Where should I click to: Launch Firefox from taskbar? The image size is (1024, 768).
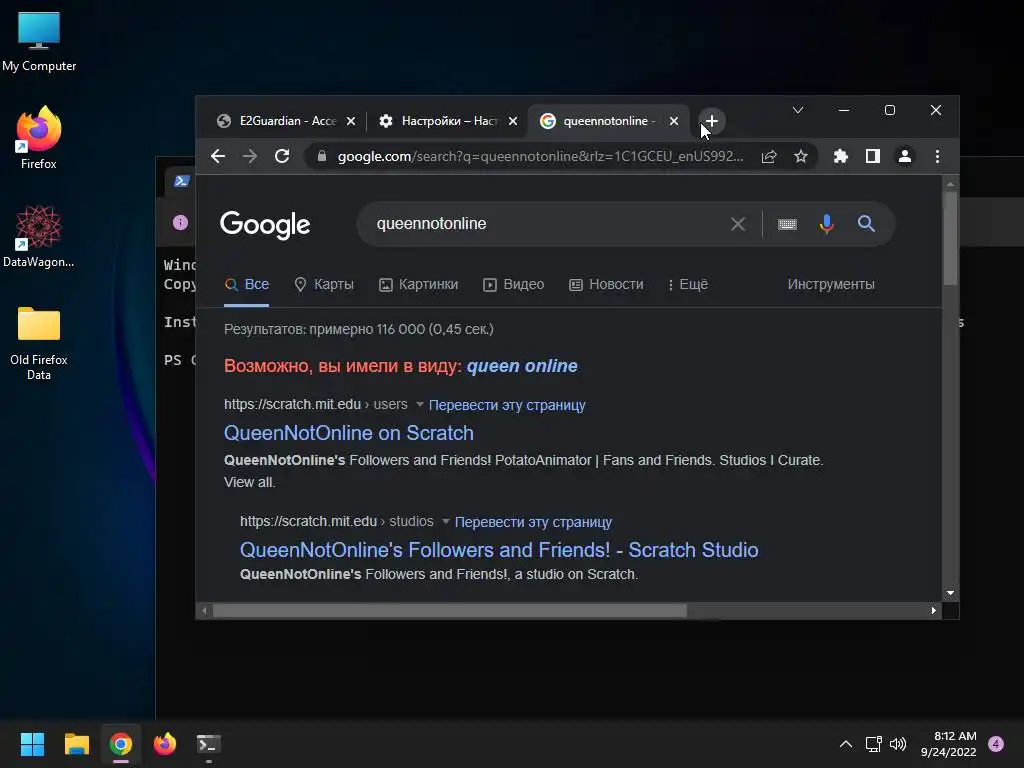click(x=165, y=744)
